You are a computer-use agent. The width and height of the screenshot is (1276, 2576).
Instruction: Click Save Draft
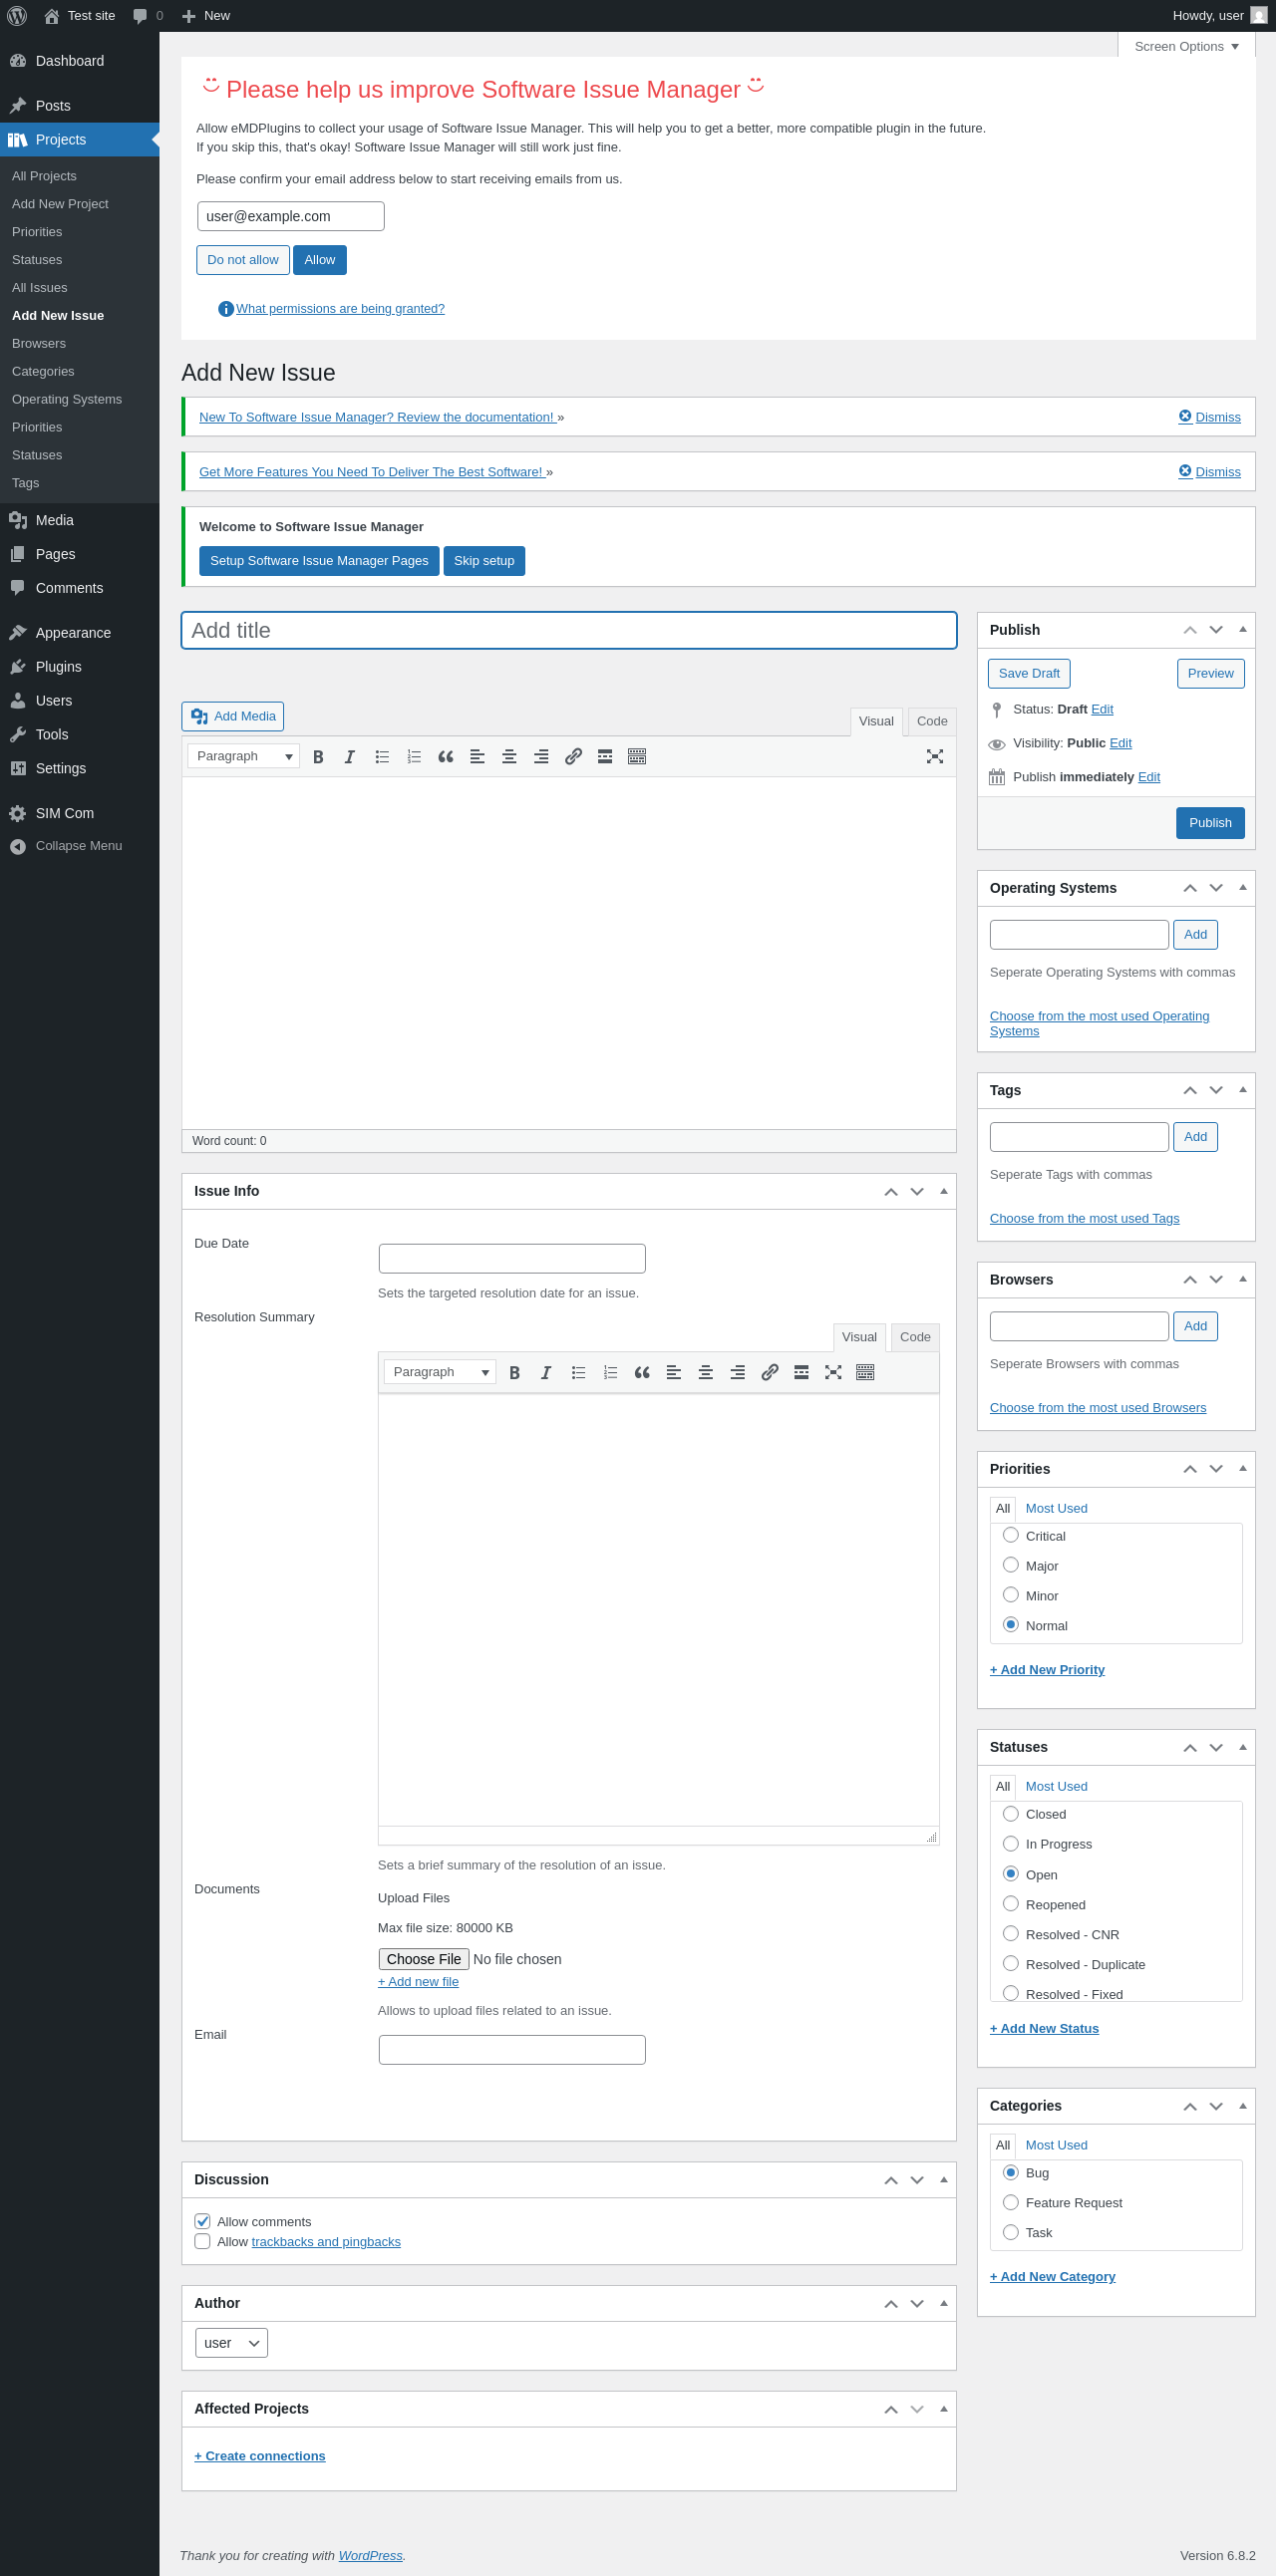1030,674
